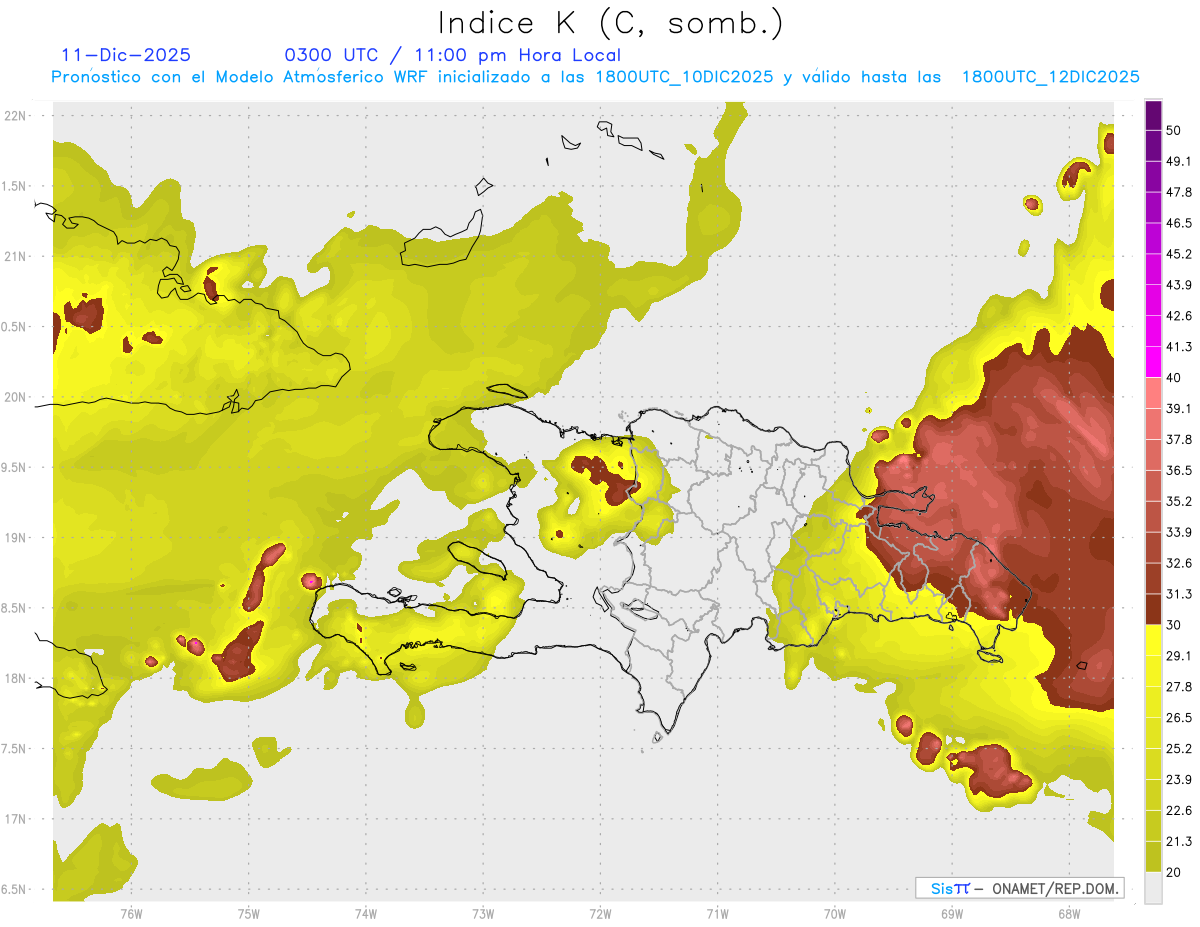
Task: Click the color bar label '47.8'
Action: point(1179,192)
